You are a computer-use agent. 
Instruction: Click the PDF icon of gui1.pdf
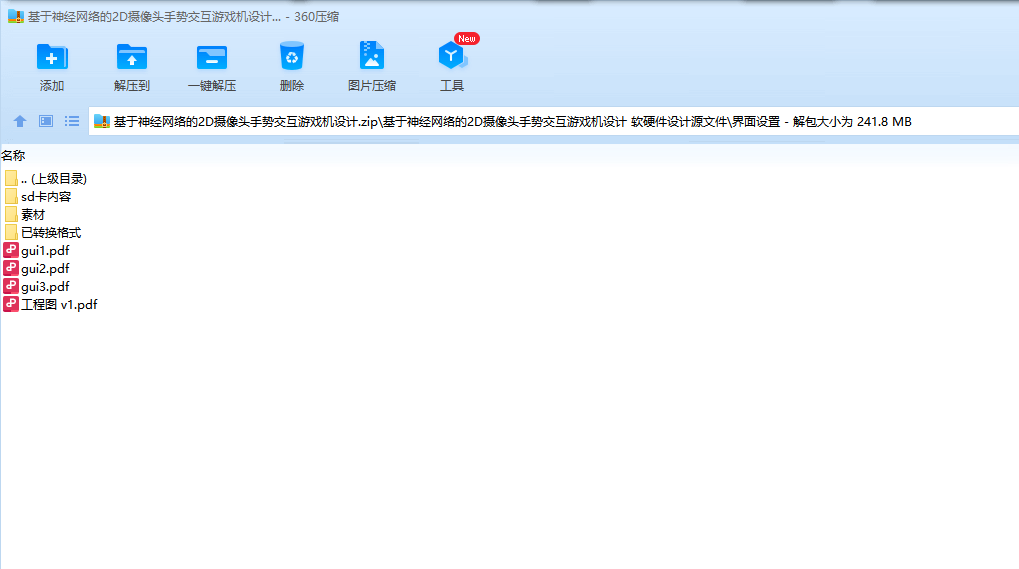tap(11, 250)
